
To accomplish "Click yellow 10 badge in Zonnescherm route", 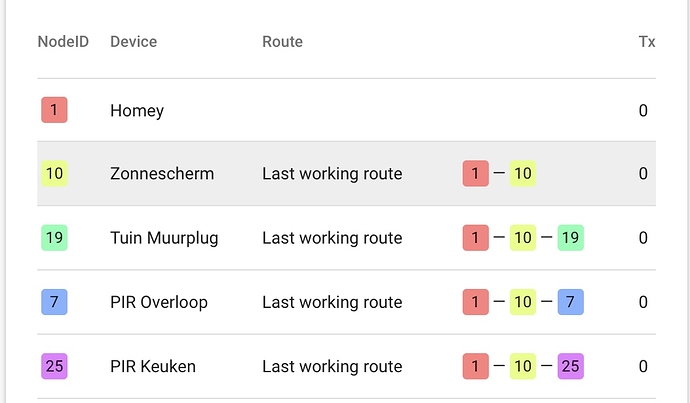I will pos(523,173).
